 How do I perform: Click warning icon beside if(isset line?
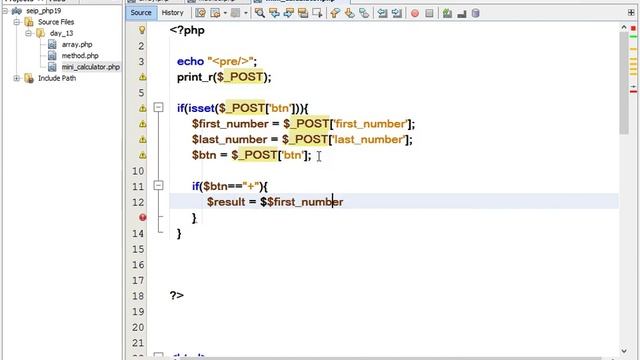pyautogui.click(x=142, y=108)
